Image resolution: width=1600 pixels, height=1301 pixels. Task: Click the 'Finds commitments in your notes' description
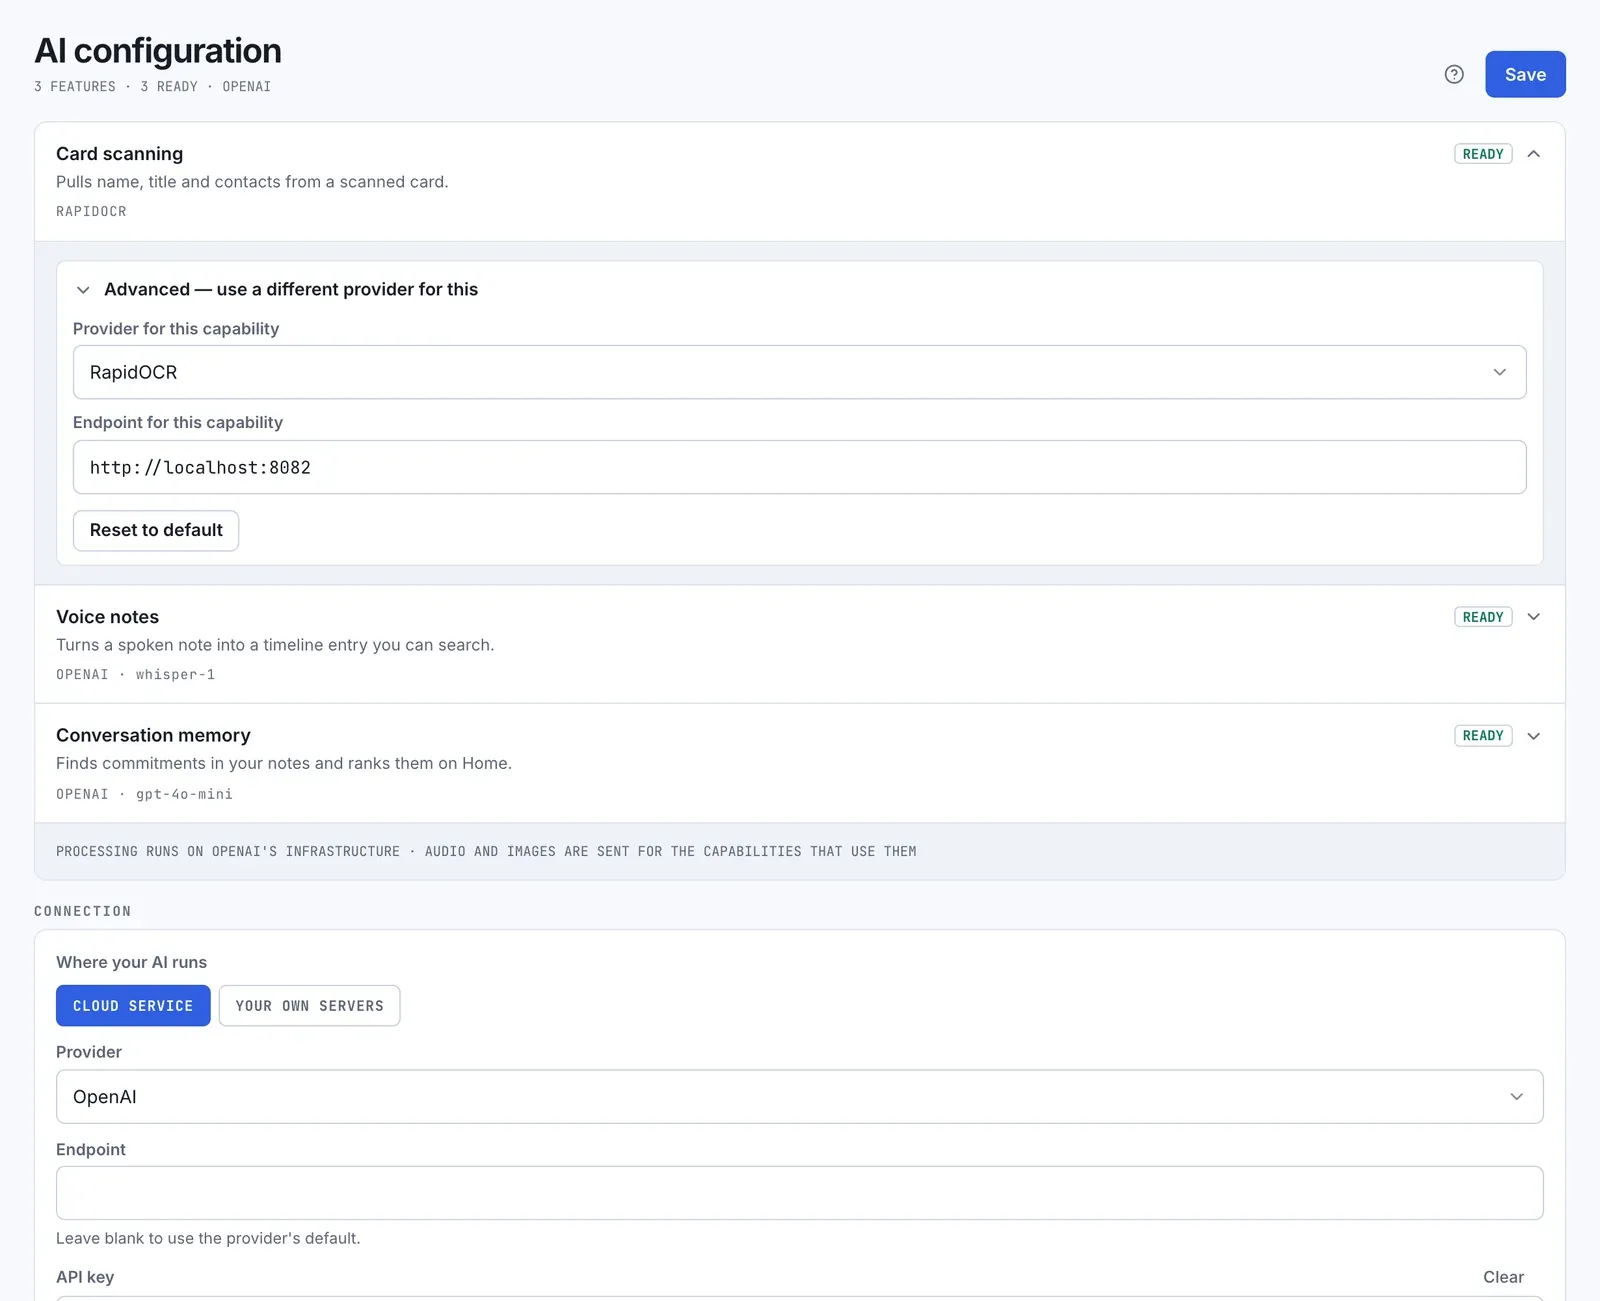284,763
